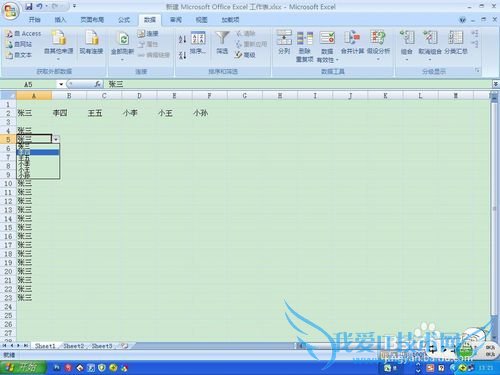The width and height of the screenshot is (500, 375).
Task: Import data using 自网站 (from web)
Action: [19, 44]
